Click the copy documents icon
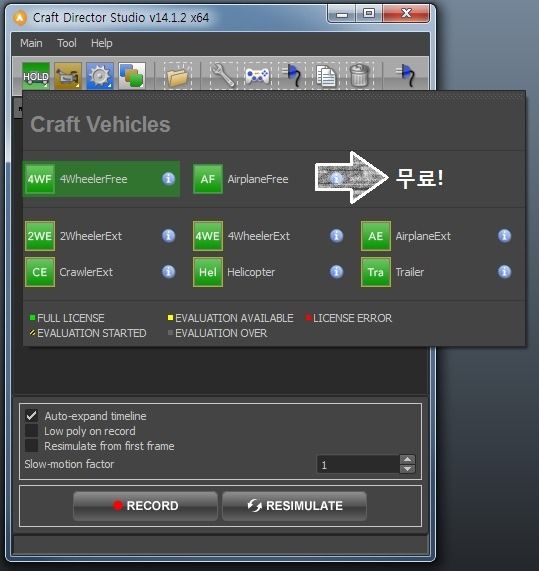Viewport: 539px width, 571px height. pos(326,76)
